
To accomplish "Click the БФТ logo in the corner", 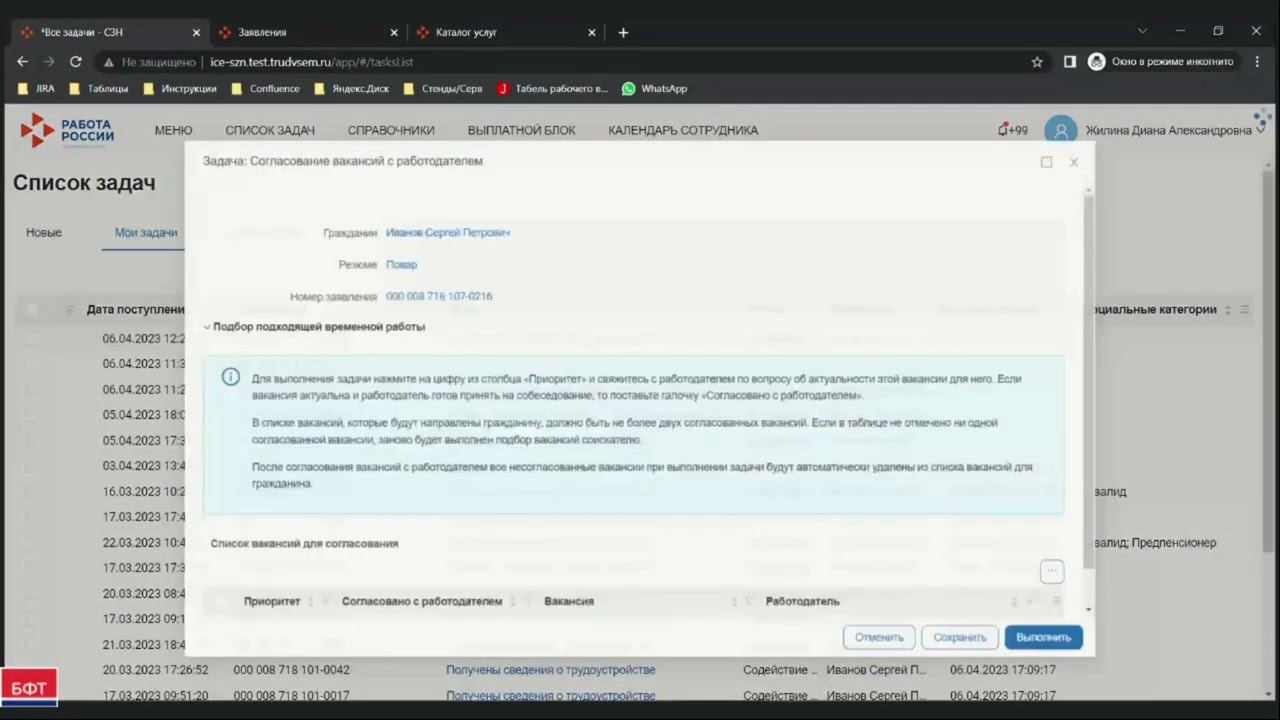I will [x=29, y=688].
